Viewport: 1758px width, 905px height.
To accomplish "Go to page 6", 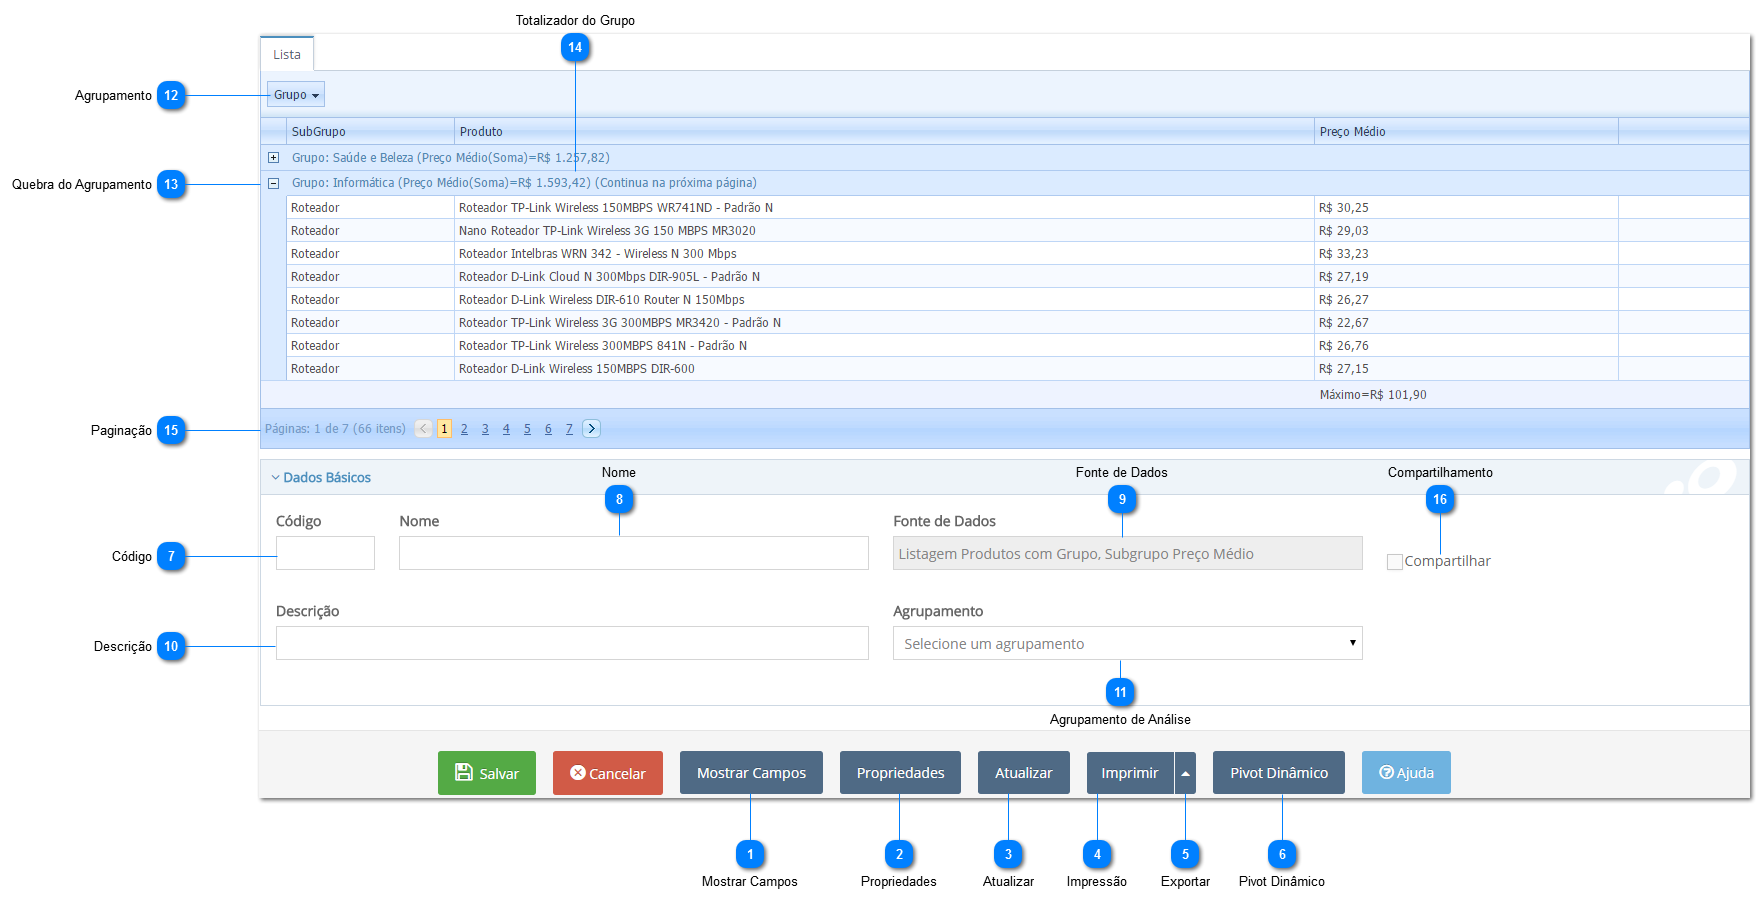I will [548, 429].
